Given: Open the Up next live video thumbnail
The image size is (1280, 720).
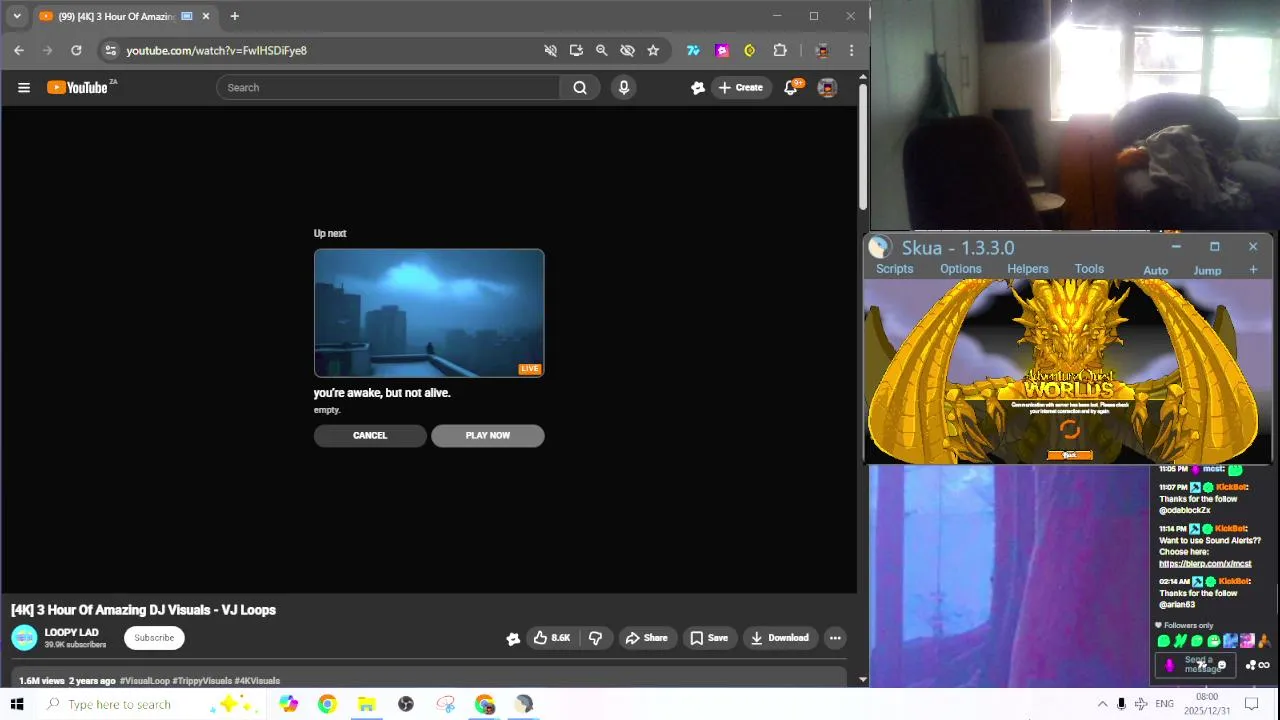Looking at the screenshot, I should point(429,313).
